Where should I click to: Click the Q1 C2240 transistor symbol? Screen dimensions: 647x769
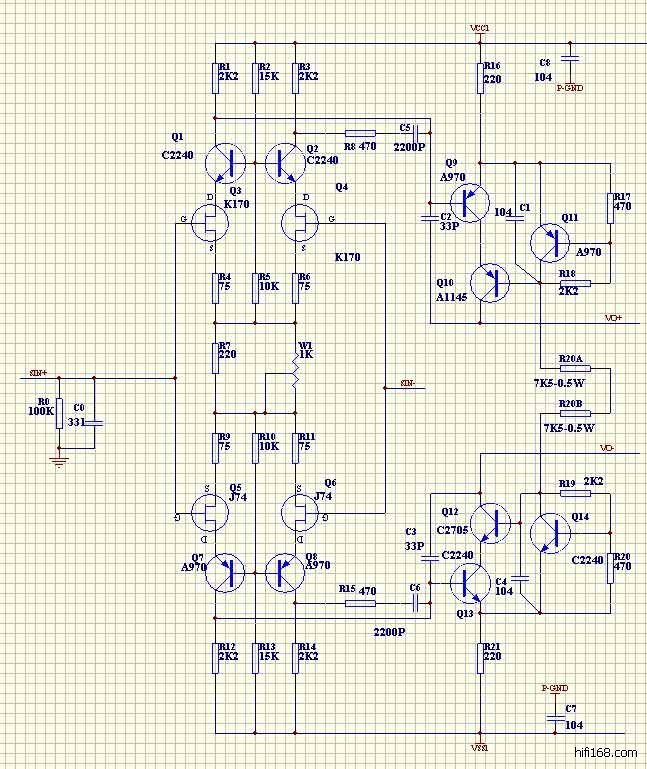click(223, 162)
